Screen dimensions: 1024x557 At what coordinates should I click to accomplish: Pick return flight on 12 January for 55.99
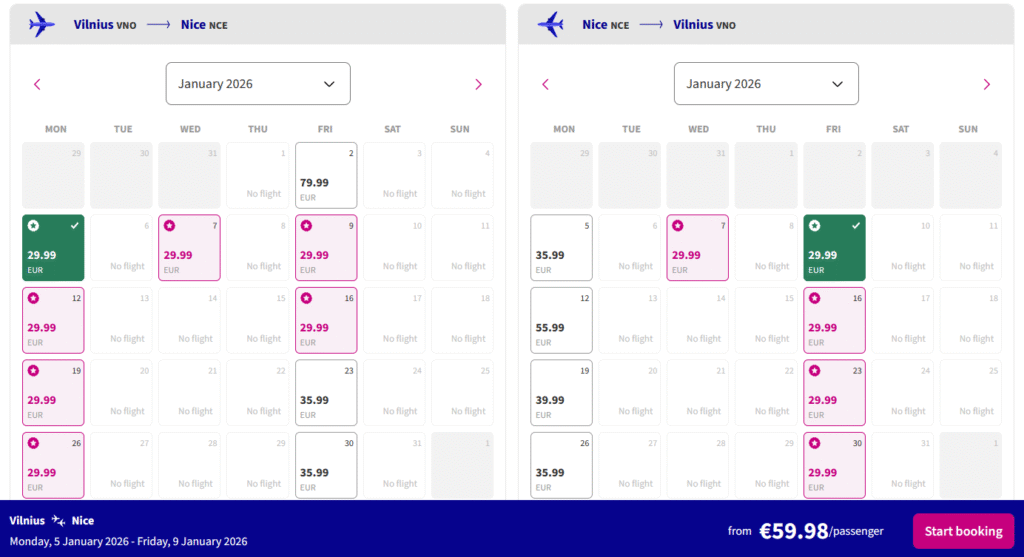click(561, 321)
